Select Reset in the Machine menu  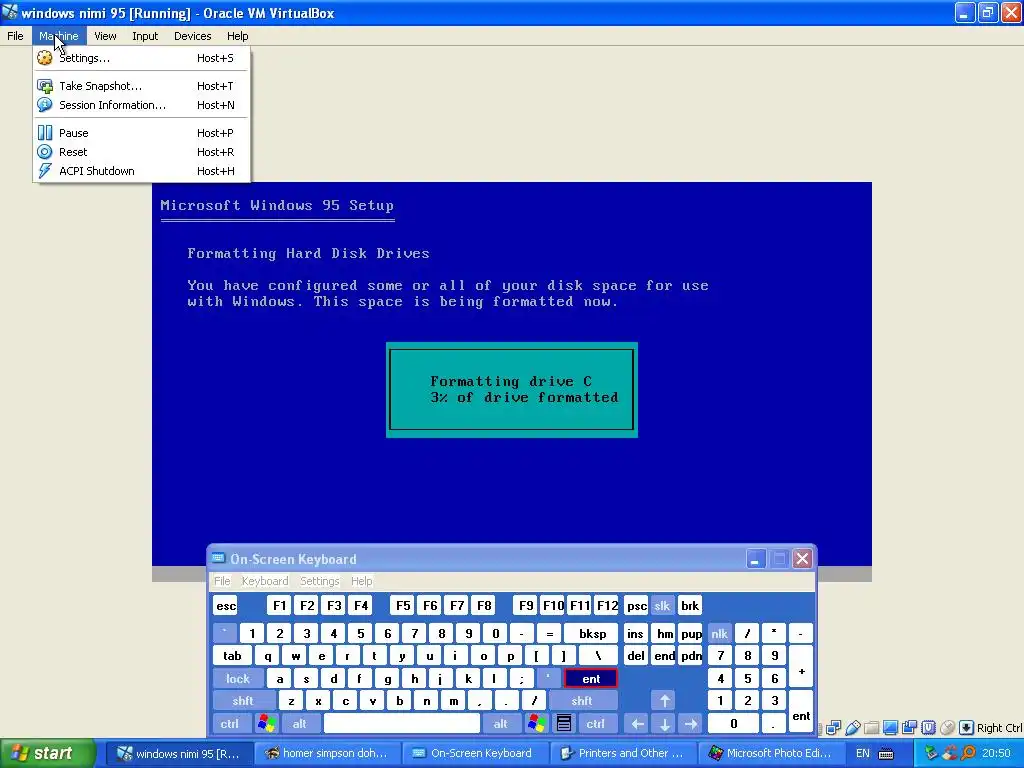[141, 152]
